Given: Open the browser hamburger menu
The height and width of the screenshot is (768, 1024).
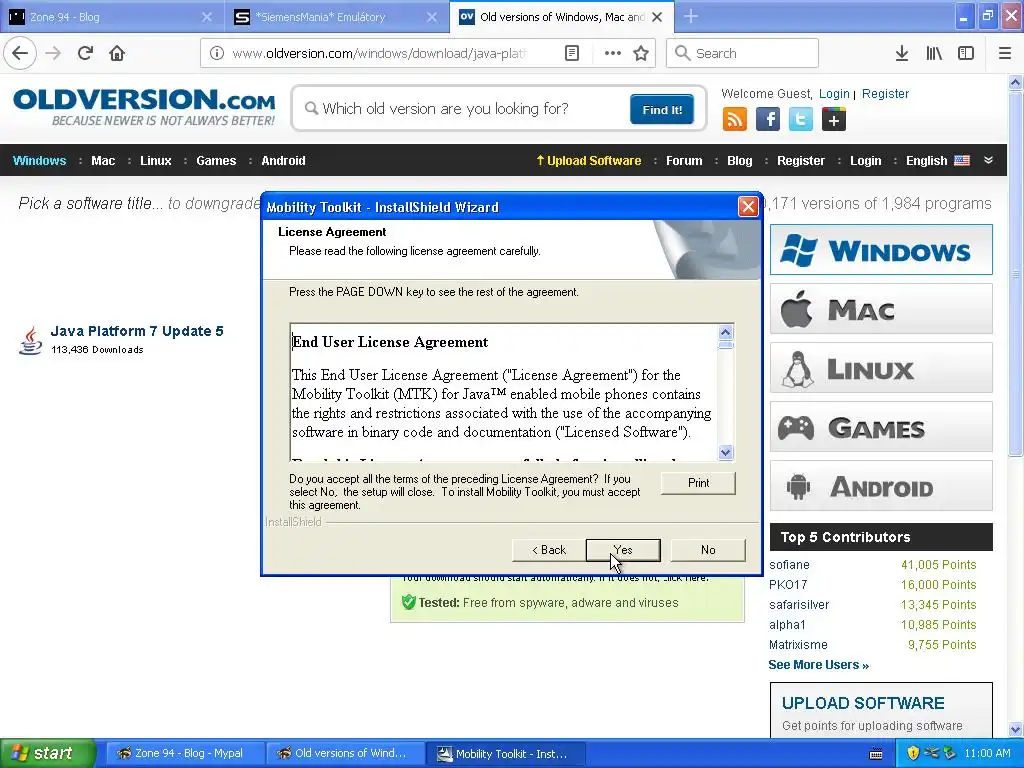Looking at the screenshot, I should point(1005,53).
